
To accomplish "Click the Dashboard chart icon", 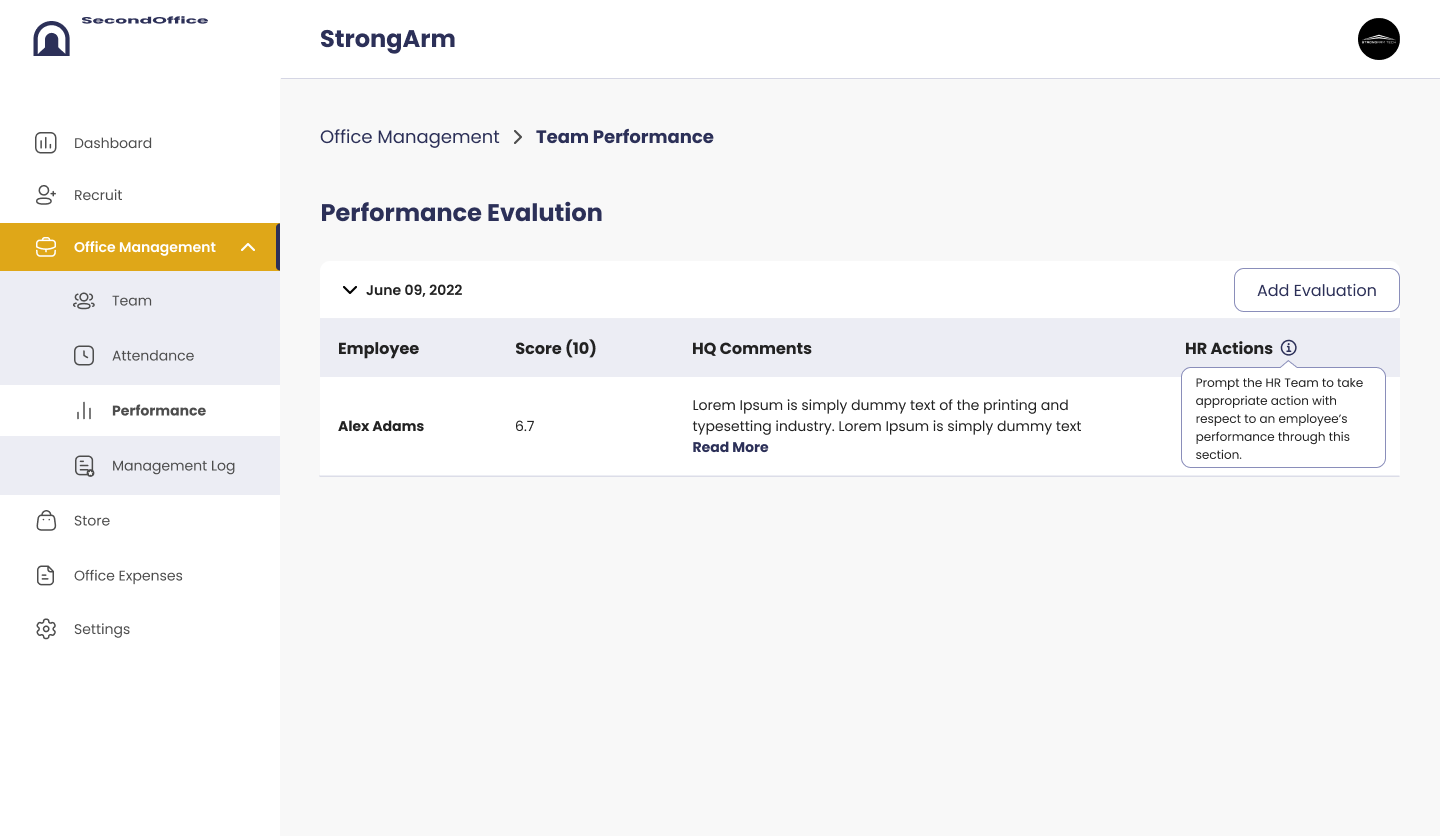I will [46, 143].
